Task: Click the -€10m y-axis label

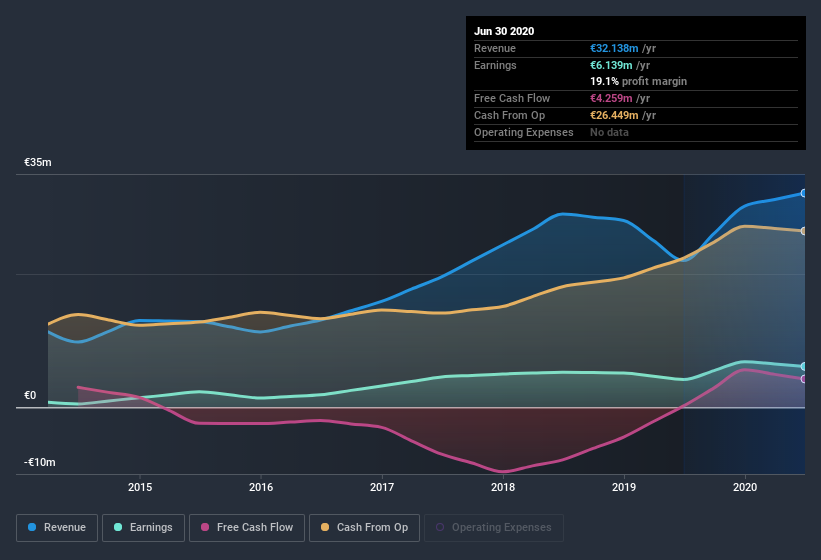Action: pyautogui.click(x=40, y=462)
